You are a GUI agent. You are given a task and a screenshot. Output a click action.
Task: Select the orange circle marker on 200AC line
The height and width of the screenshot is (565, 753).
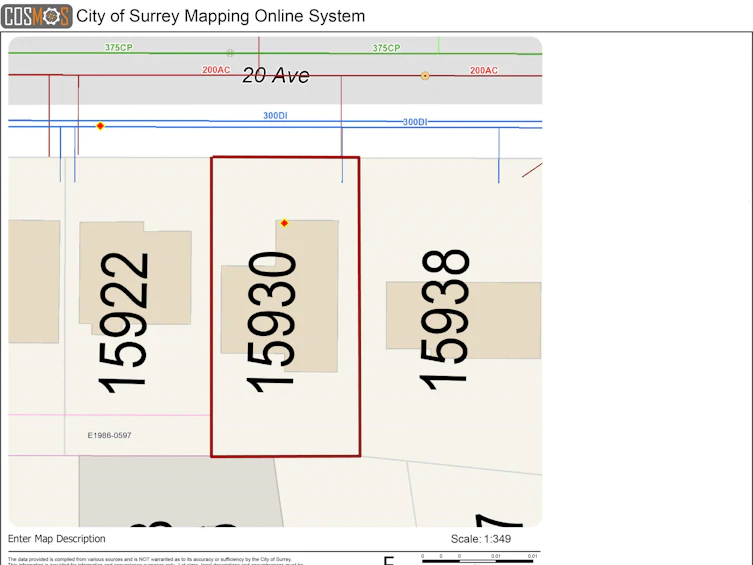[x=425, y=76]
